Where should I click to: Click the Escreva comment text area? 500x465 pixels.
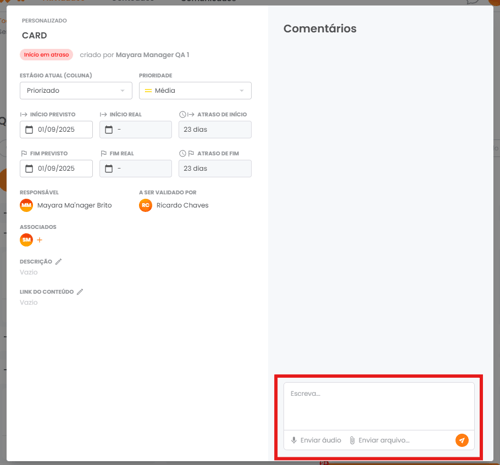(x=379, y=406)
